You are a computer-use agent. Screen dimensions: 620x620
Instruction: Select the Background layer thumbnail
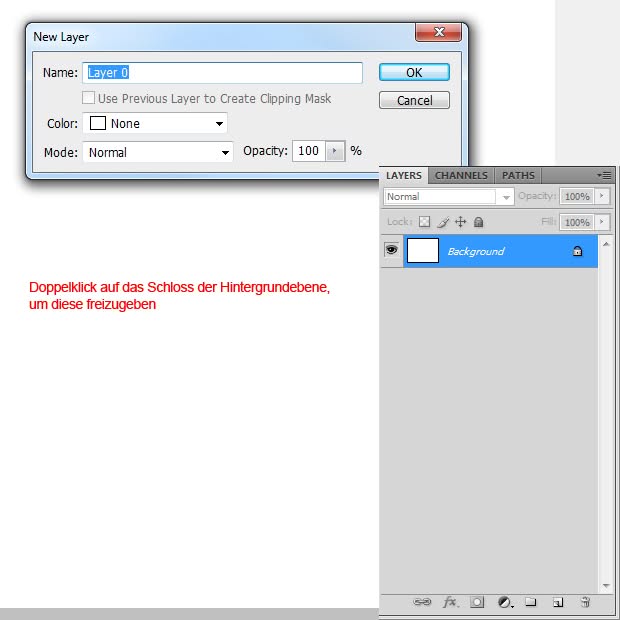[x=423, y=250]
